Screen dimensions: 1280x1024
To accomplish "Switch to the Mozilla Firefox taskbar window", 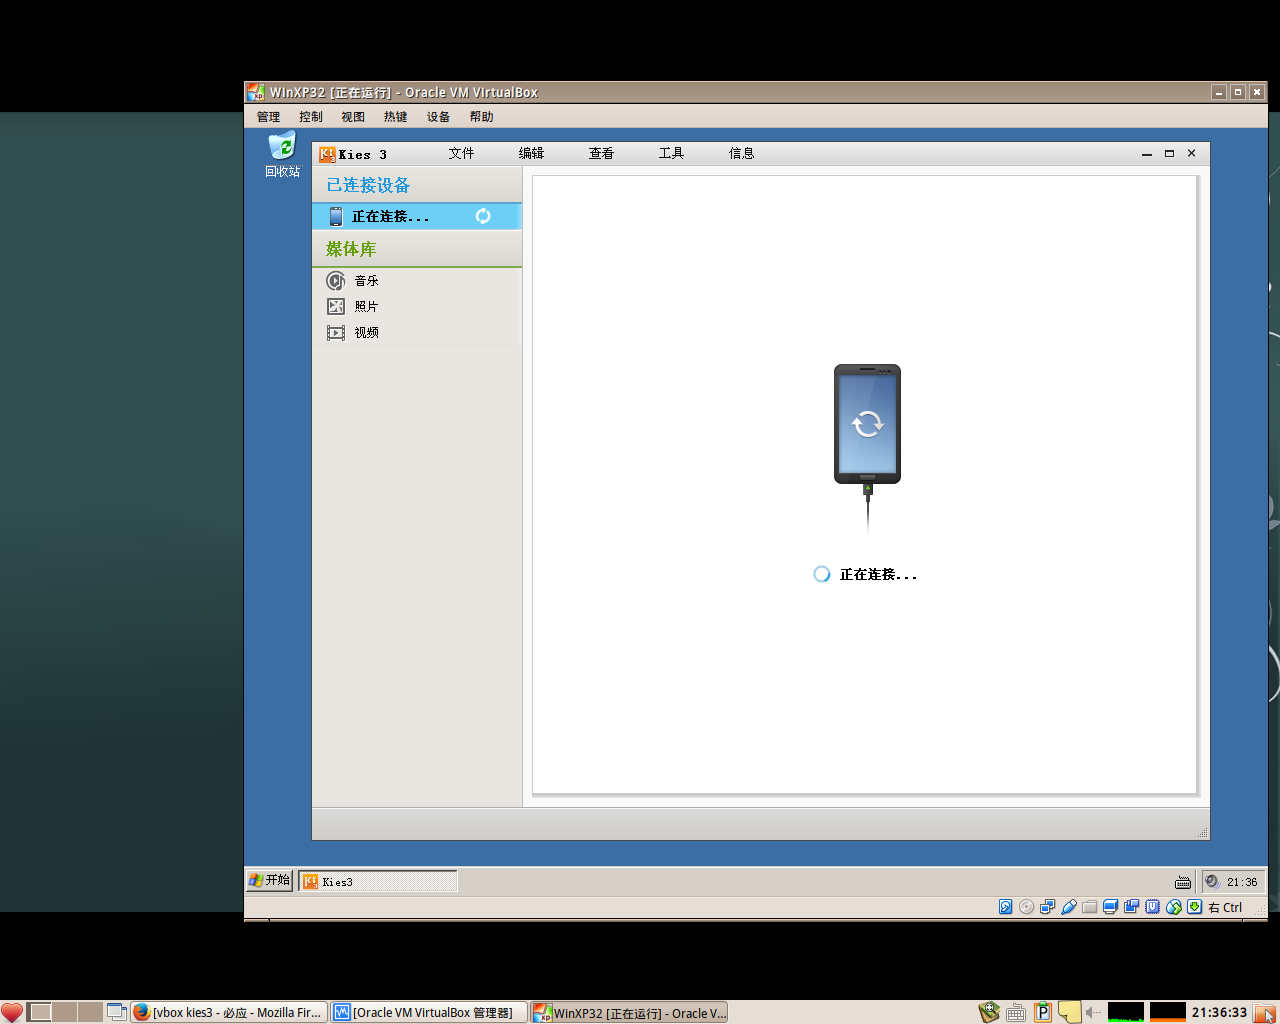I will [228, 1012].
